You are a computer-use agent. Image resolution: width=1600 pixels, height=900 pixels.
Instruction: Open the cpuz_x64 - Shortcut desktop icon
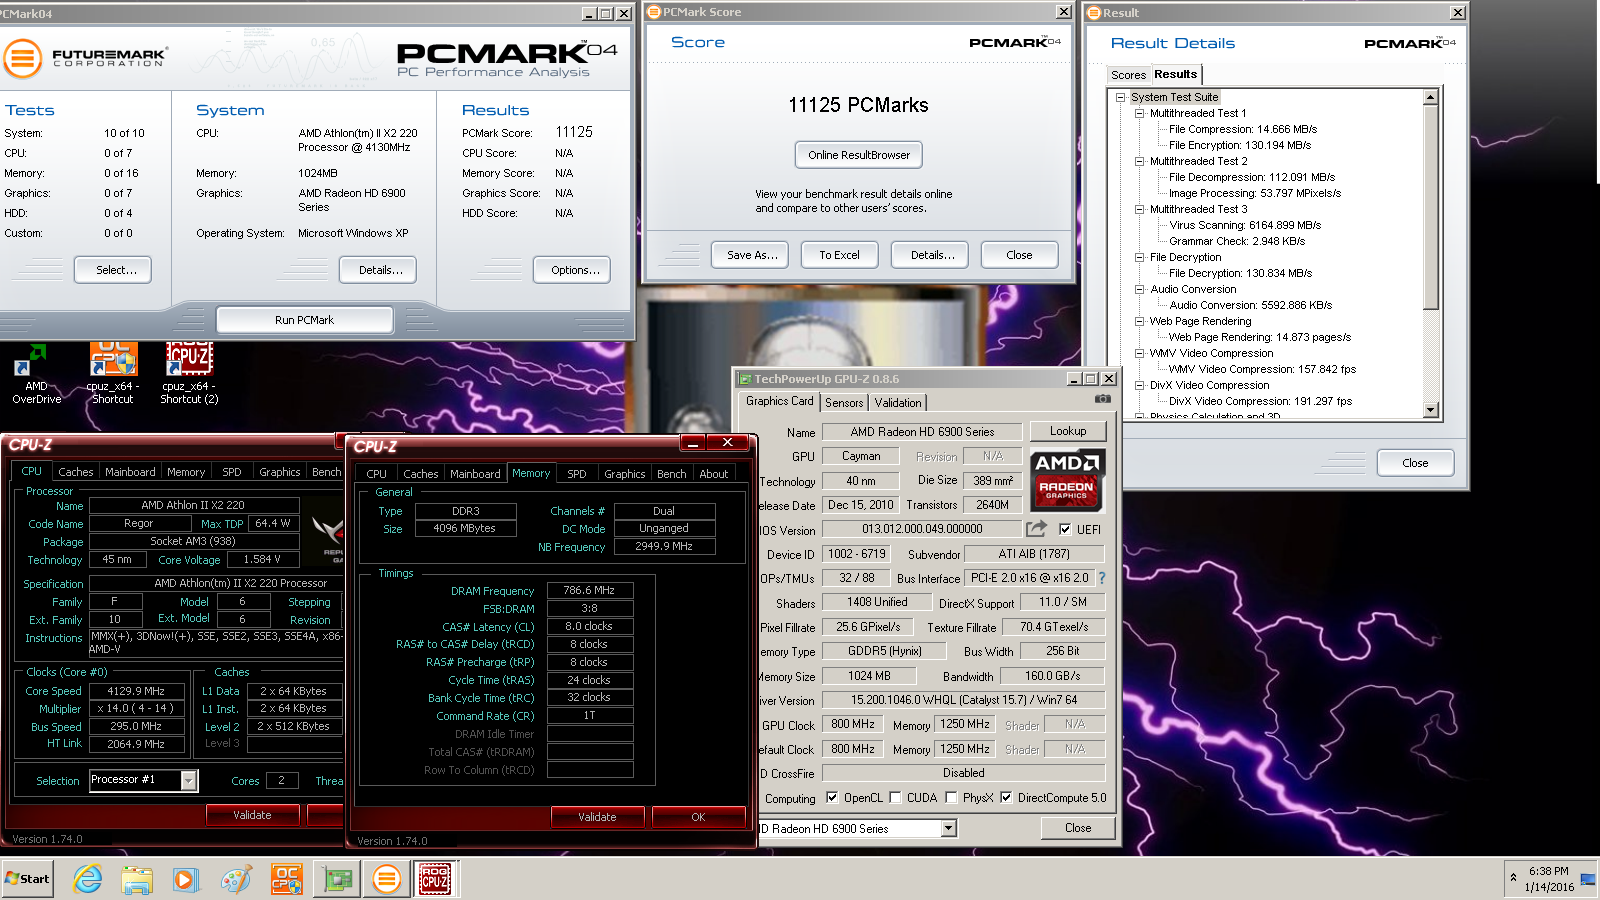coord(113,373)
